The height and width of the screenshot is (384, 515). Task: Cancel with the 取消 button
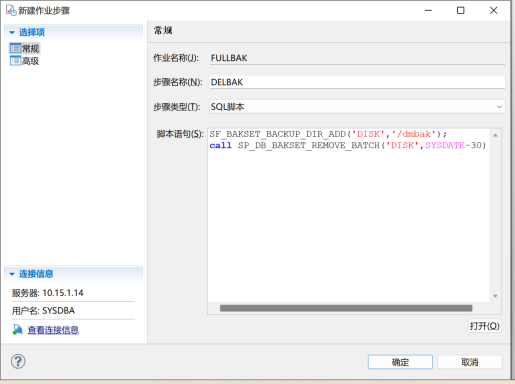tap(470, 362)
